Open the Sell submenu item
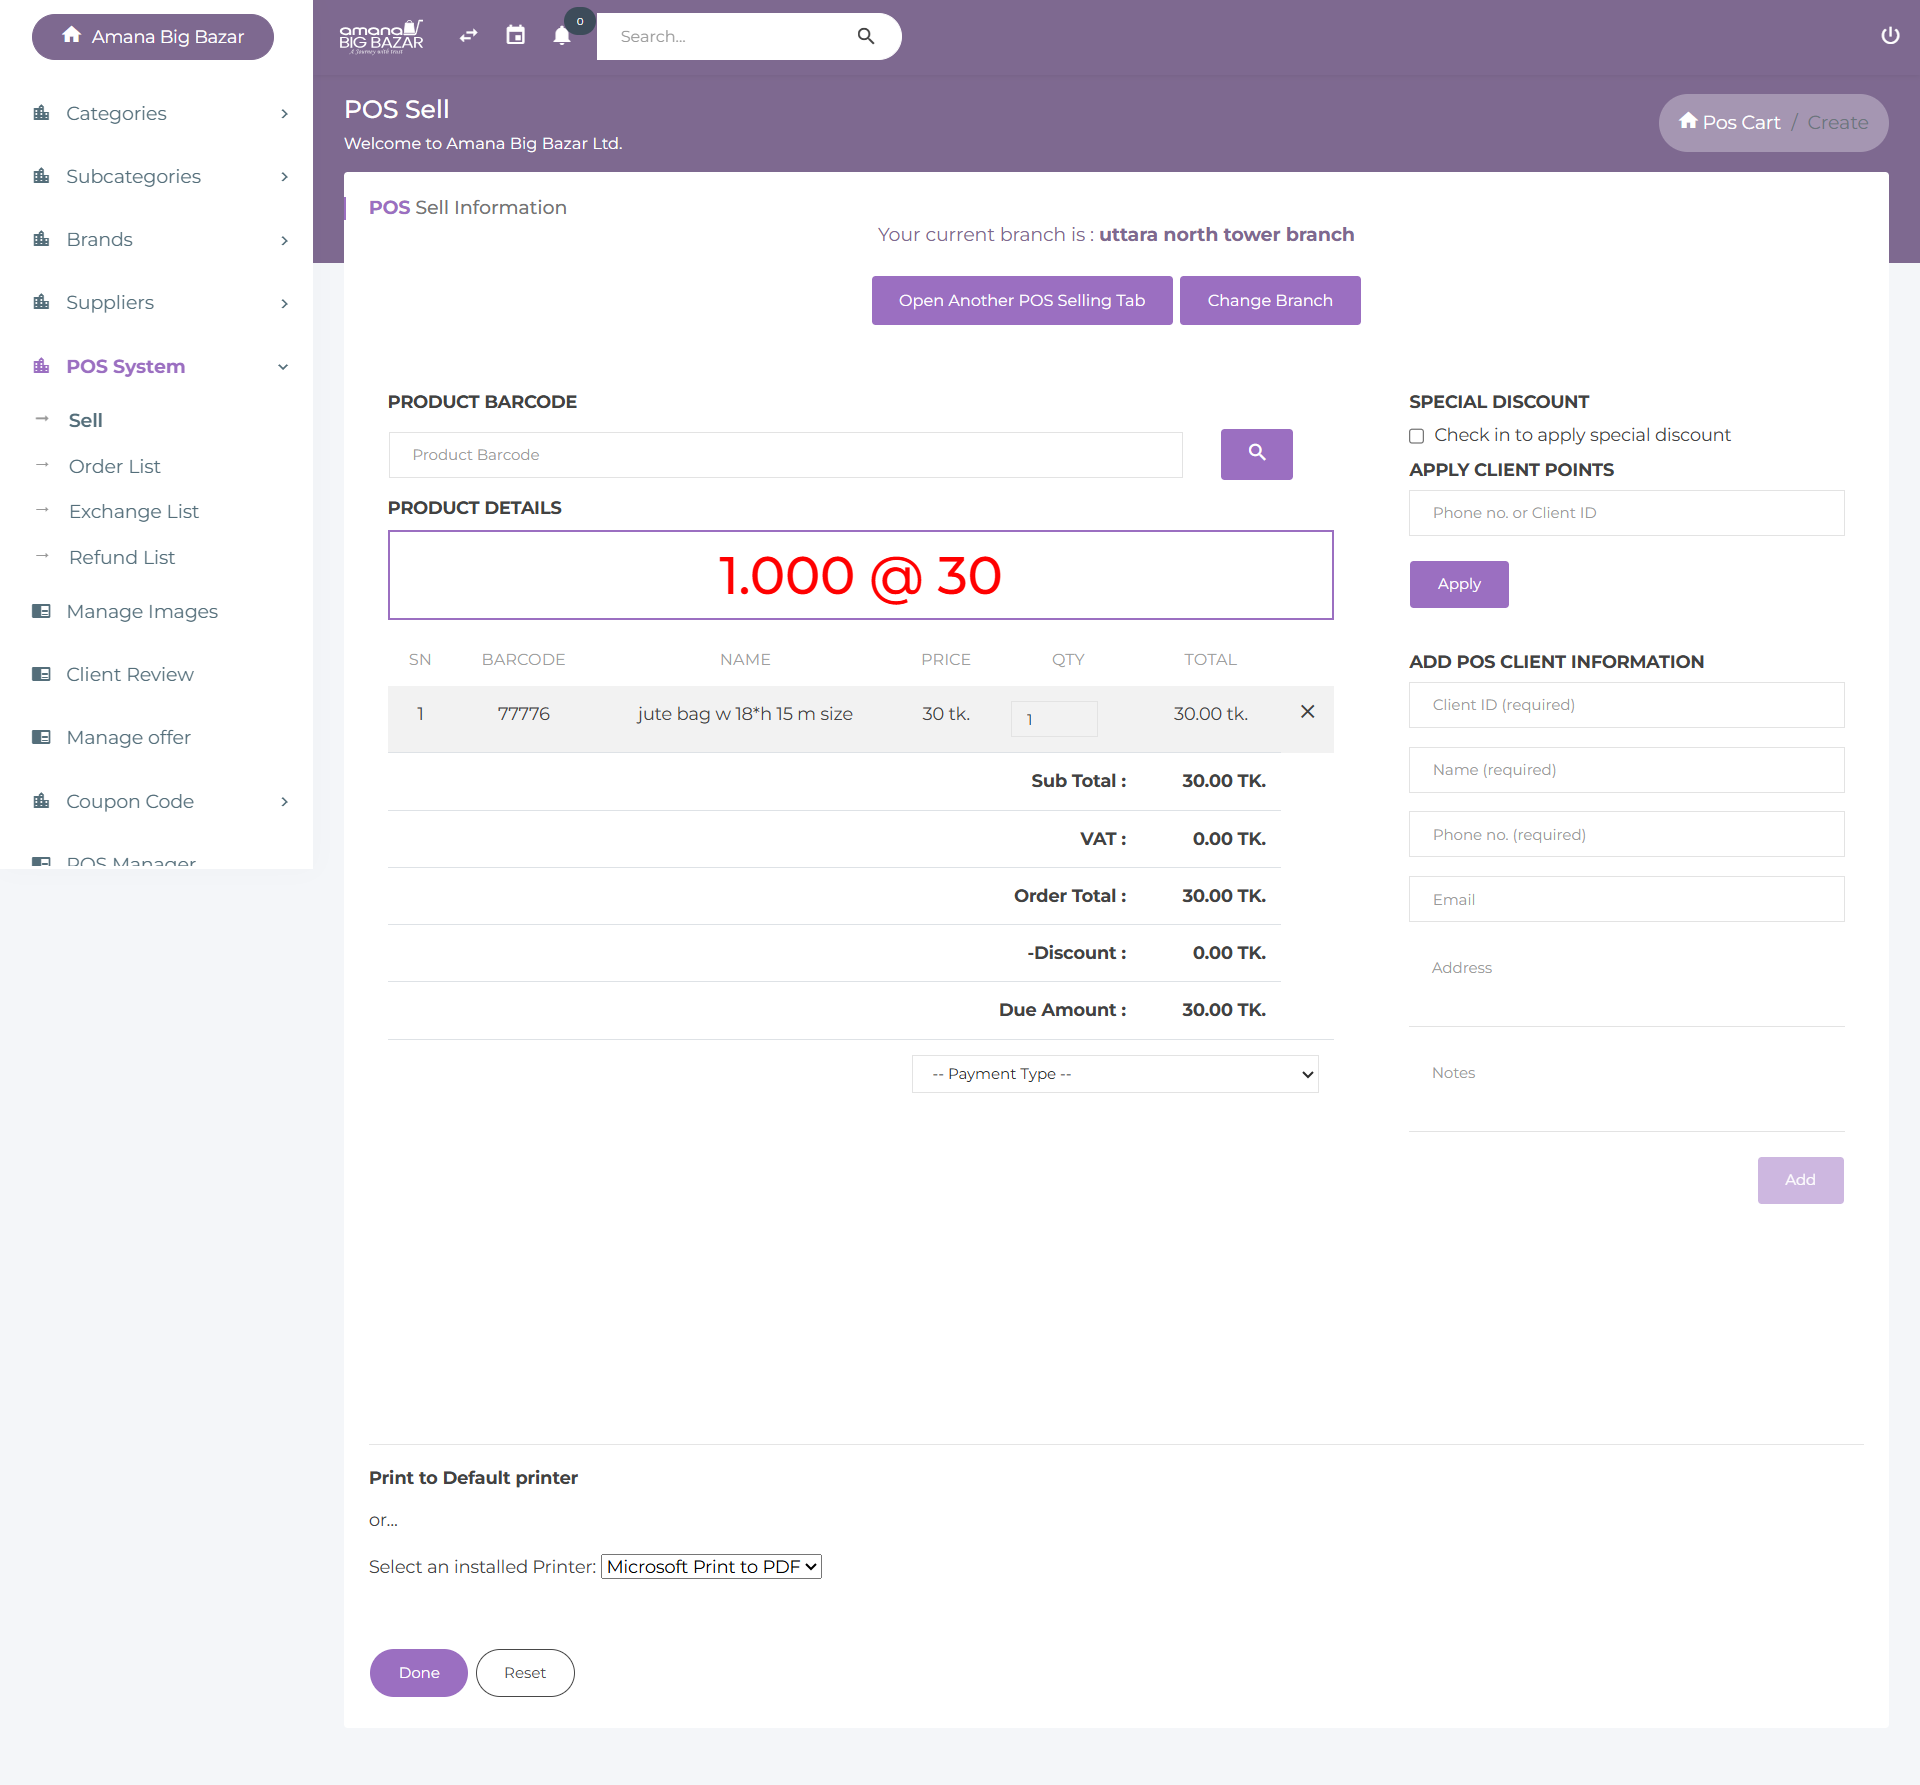 coord(86,420)
